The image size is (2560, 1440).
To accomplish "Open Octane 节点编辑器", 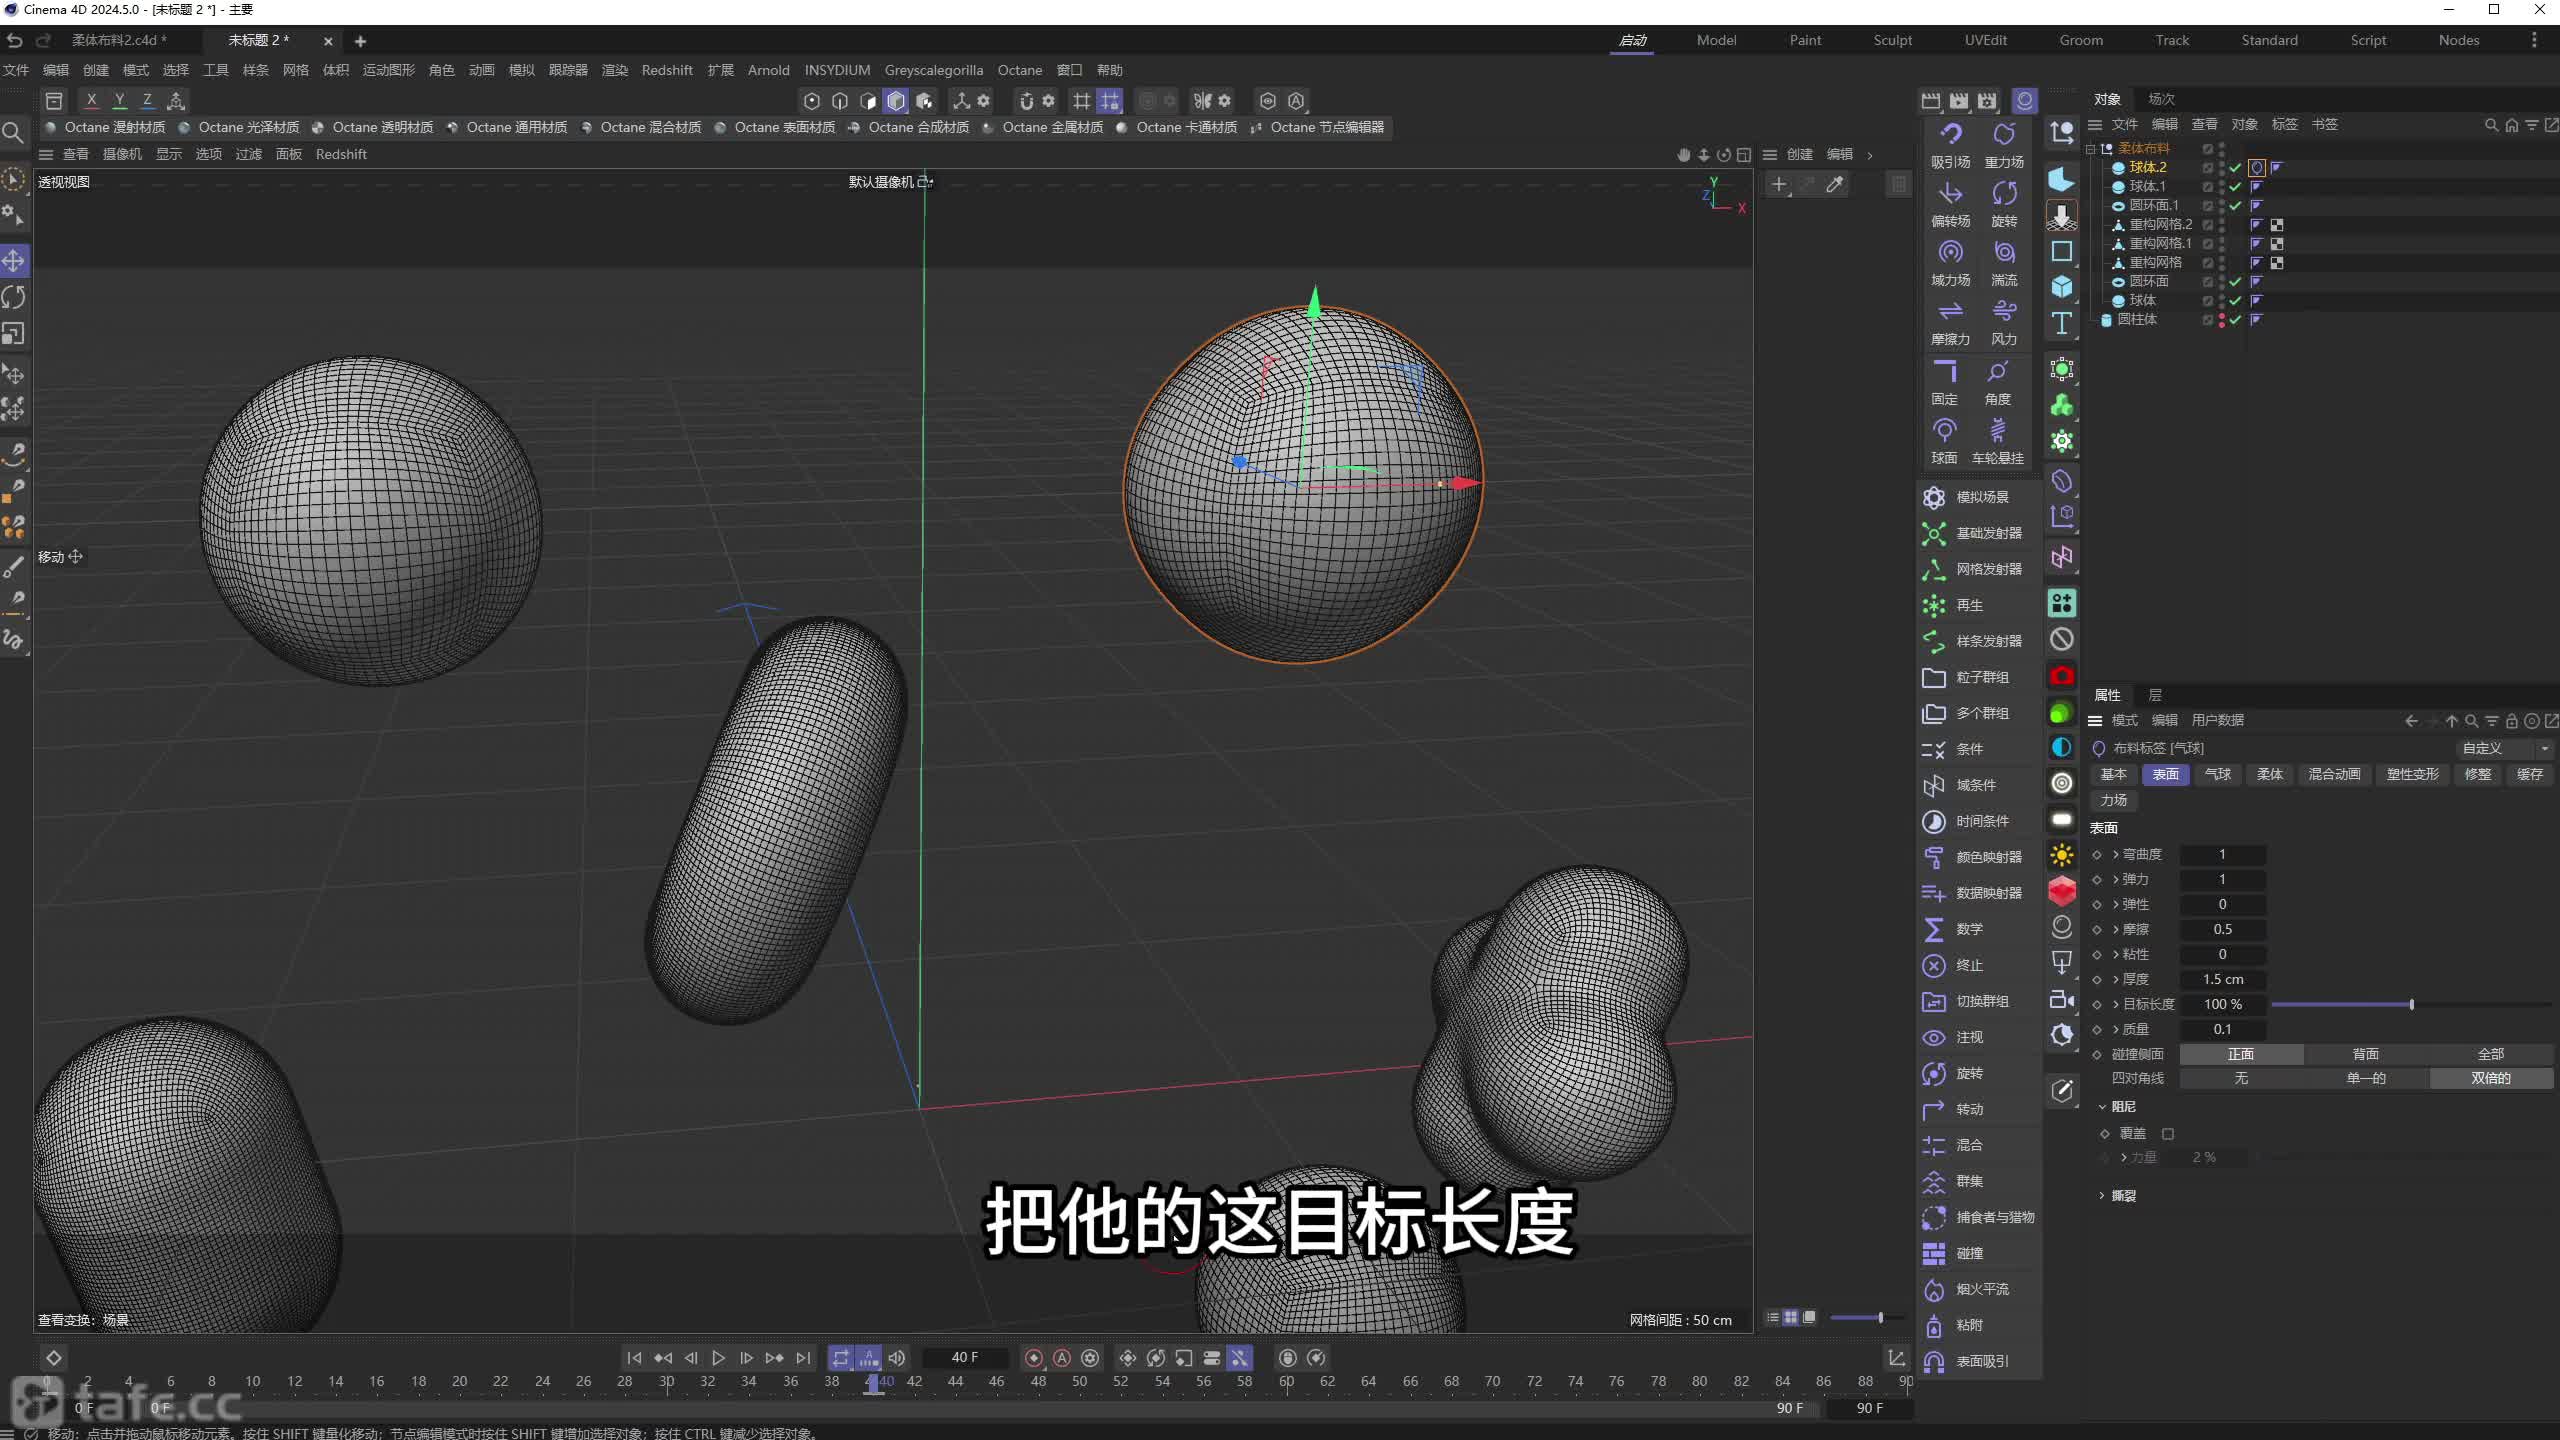I will (1317, 127).
